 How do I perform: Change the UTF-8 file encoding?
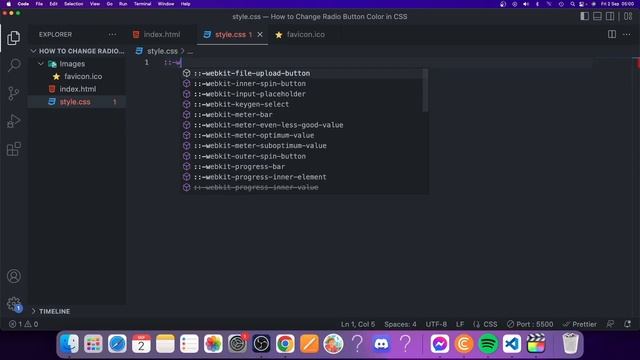tap(436, 324)
